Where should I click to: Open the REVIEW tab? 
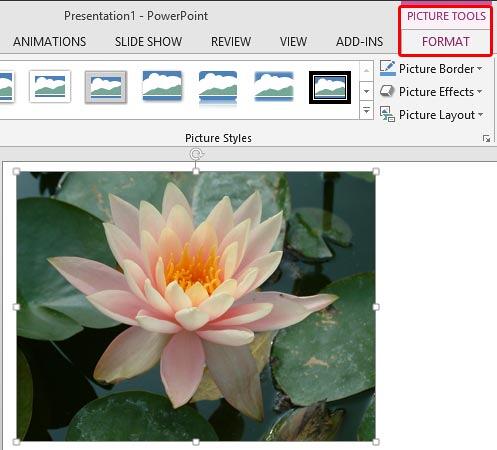click(x=231, y=42)
